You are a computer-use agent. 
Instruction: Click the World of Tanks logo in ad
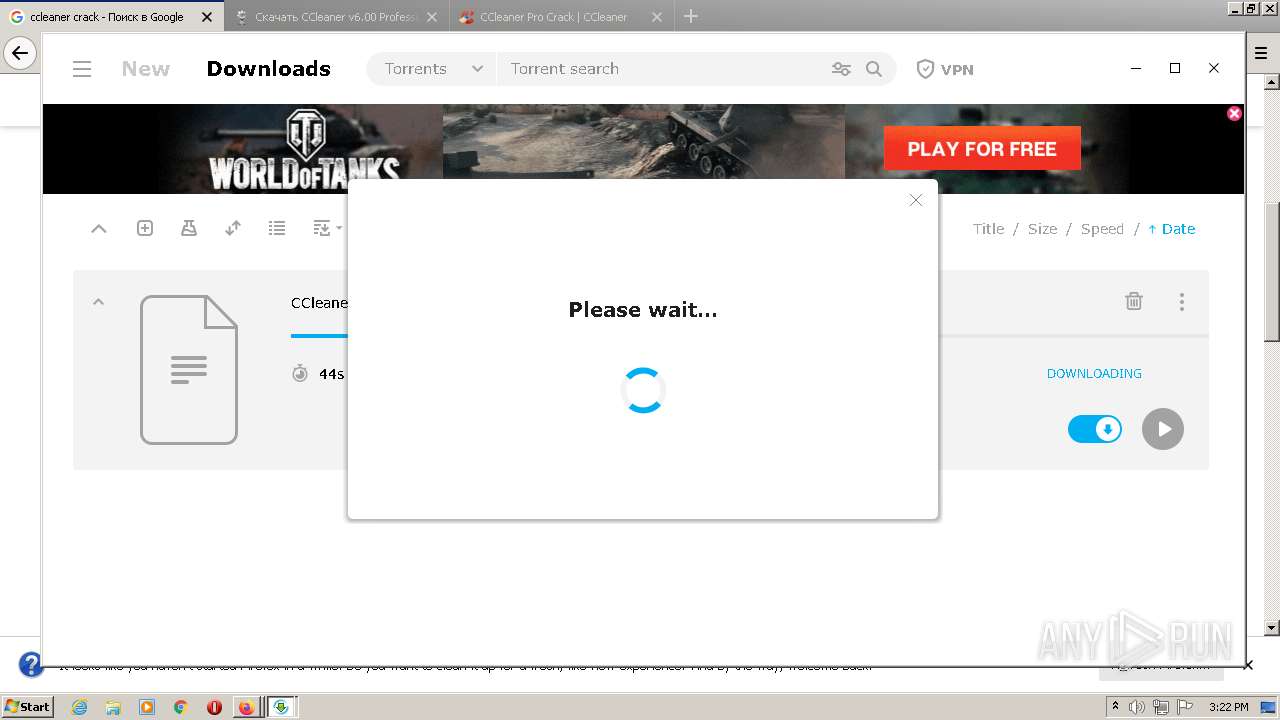[x=304, y=150]
